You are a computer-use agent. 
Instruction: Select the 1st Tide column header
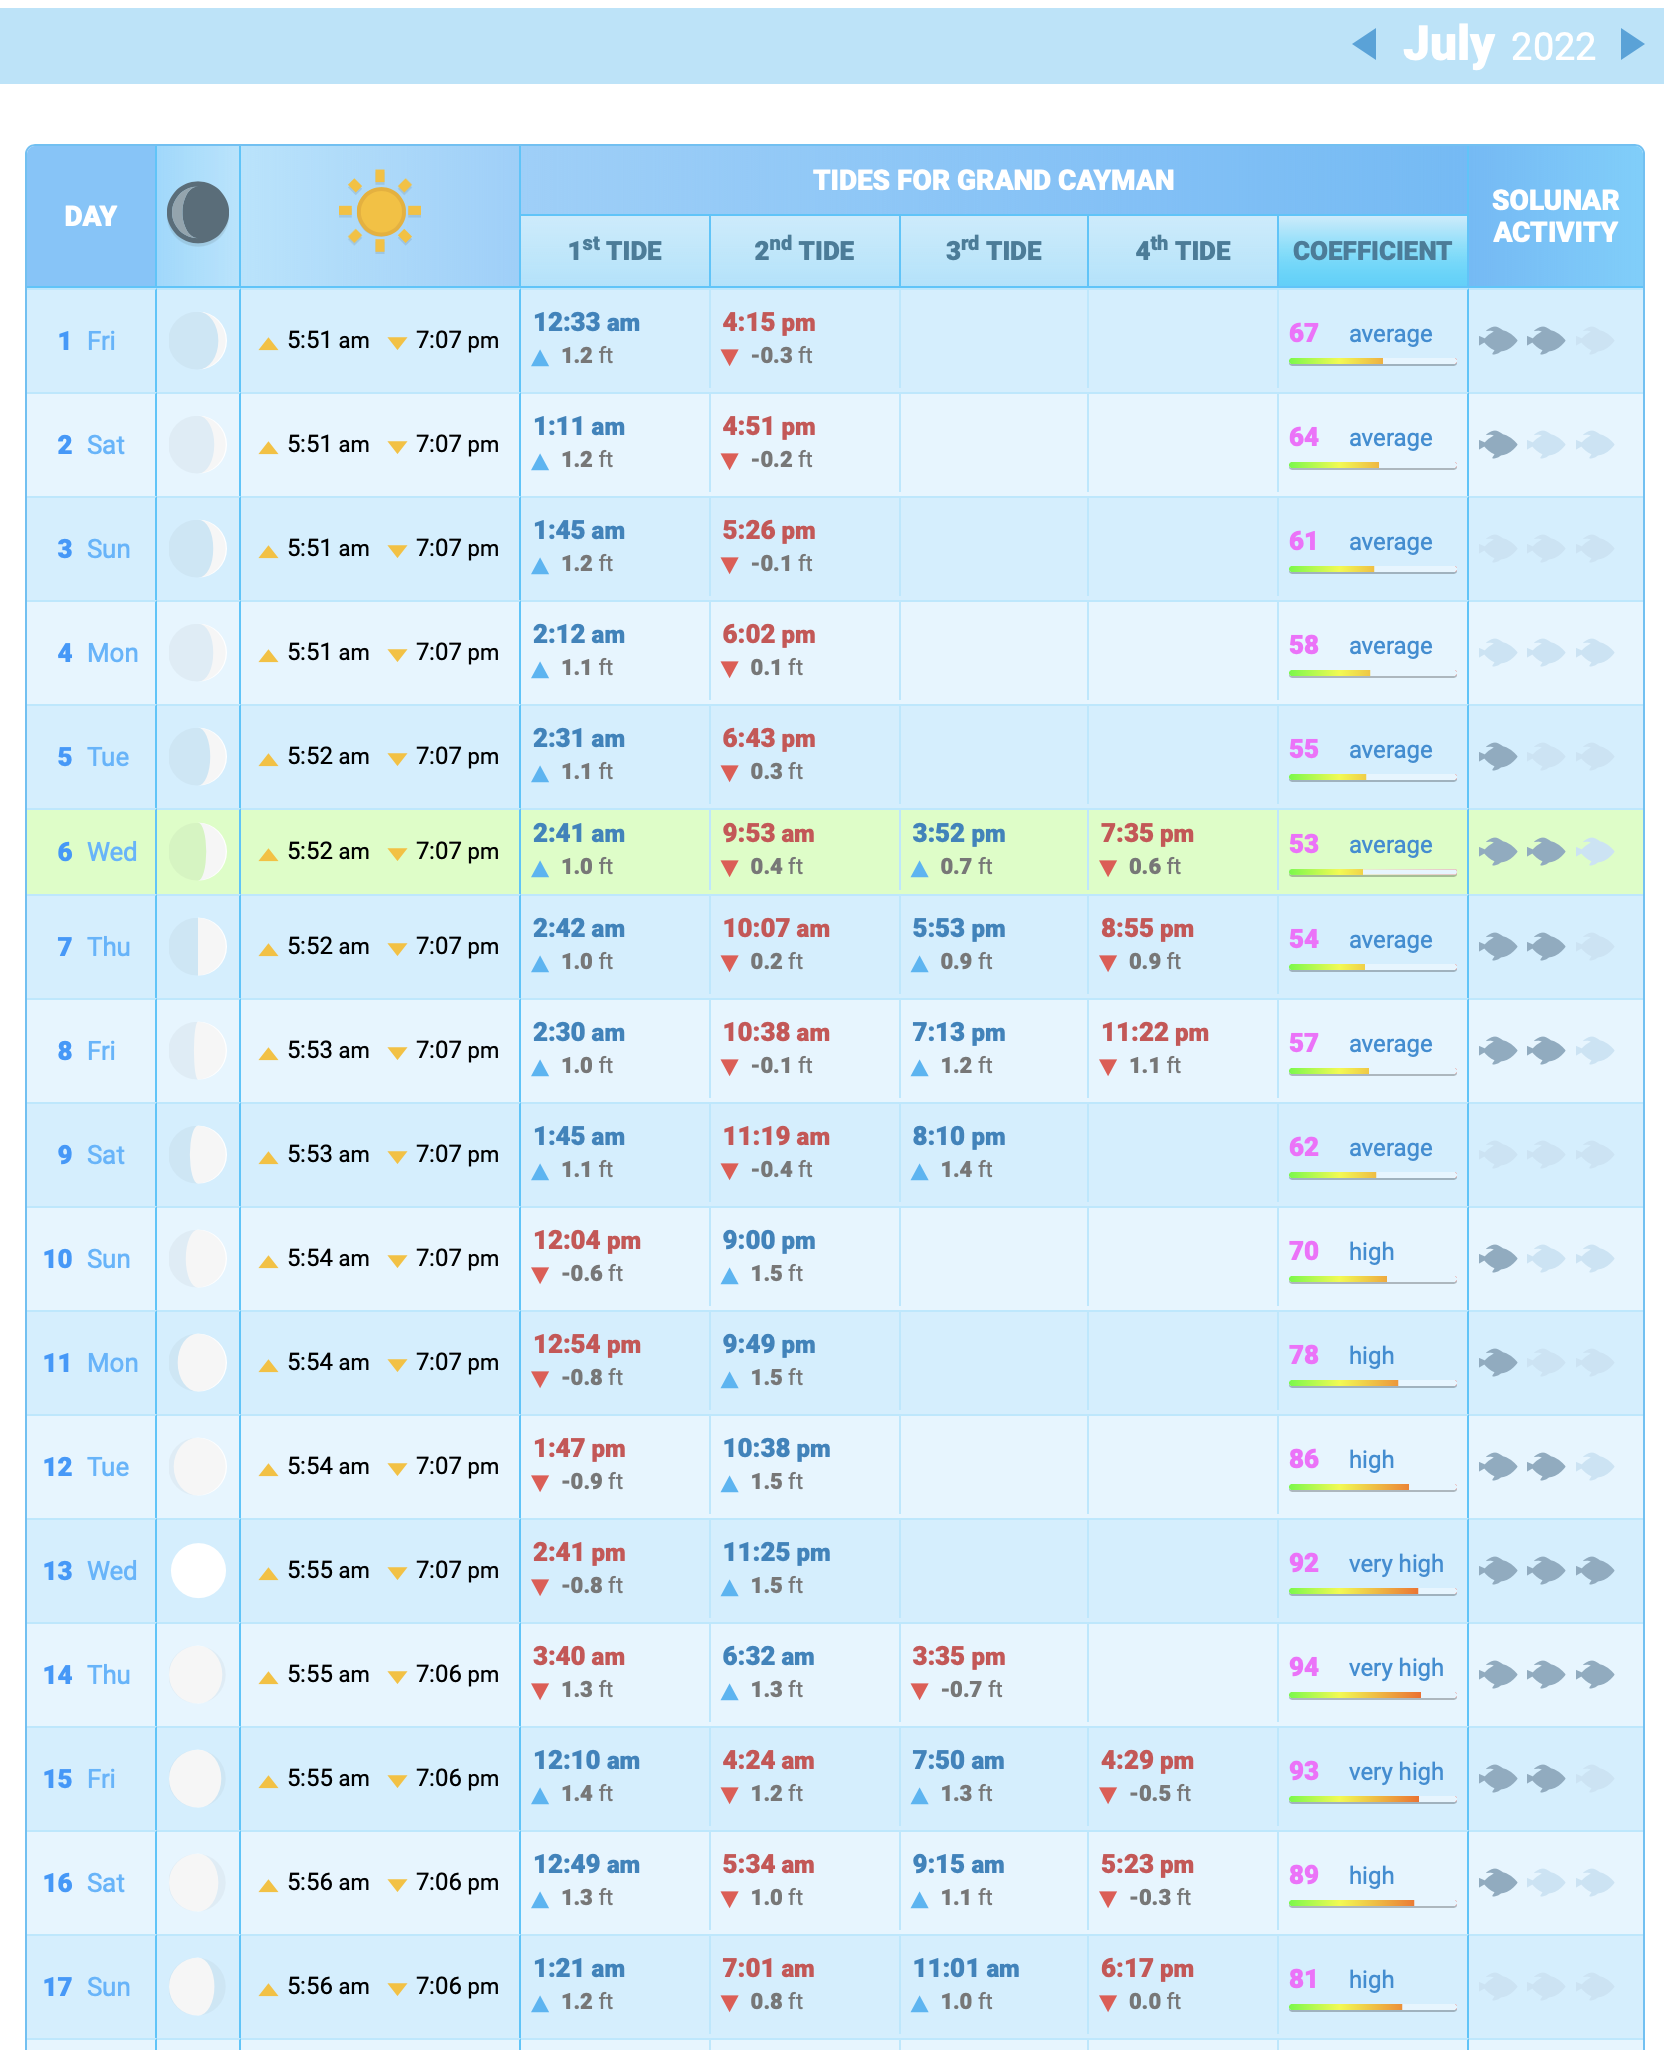[x=614, y=251]
